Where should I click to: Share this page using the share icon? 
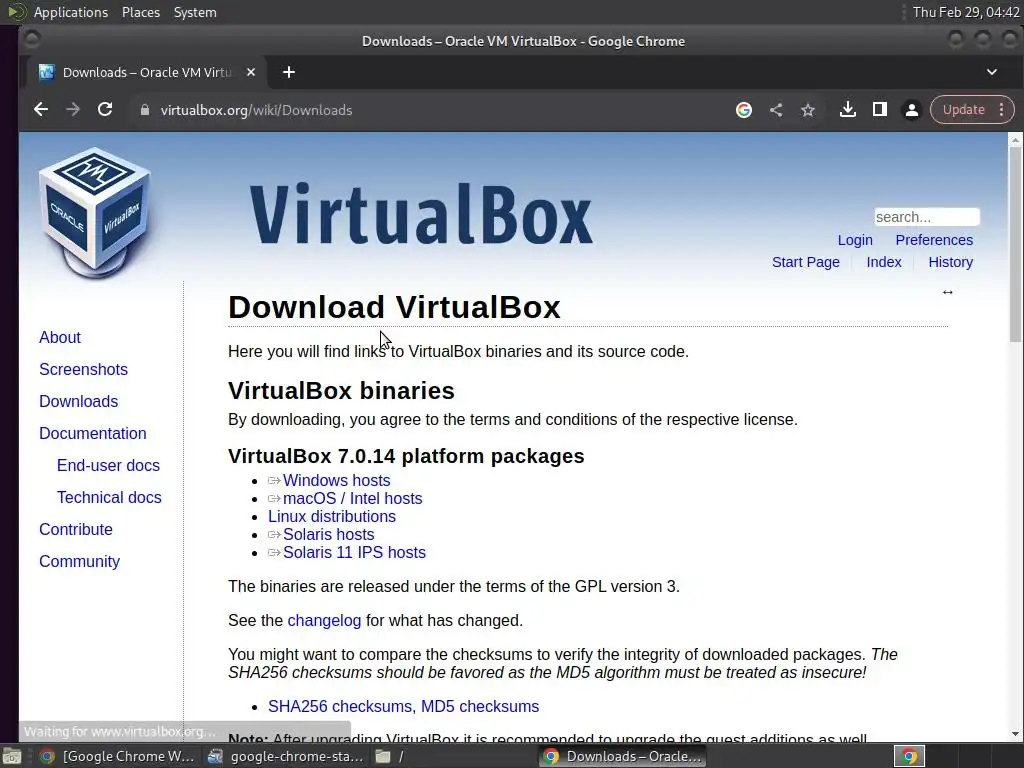coord(776,110)
